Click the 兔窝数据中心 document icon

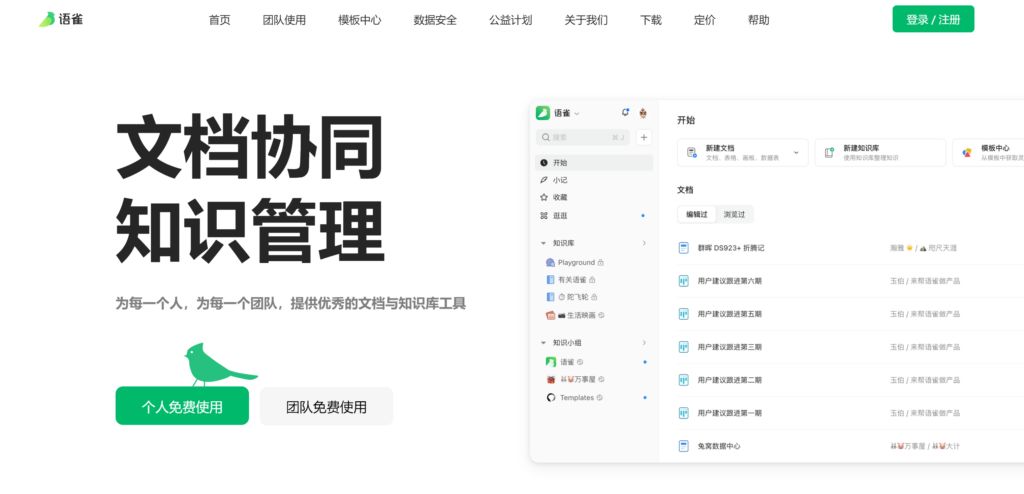coord(684,446)
